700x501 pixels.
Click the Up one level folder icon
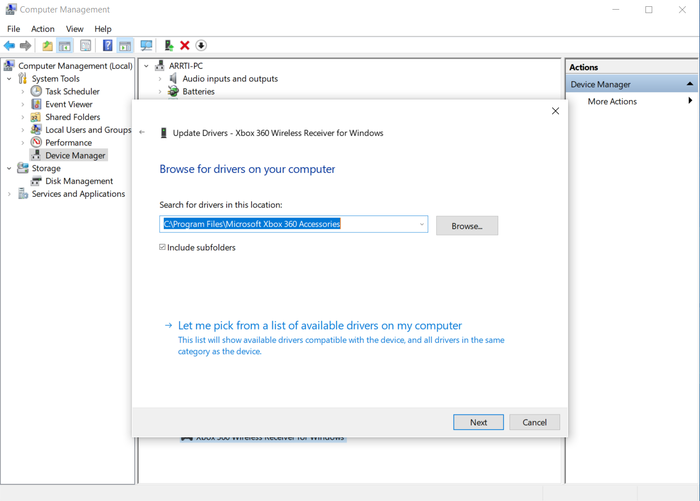tap(47, 46)
